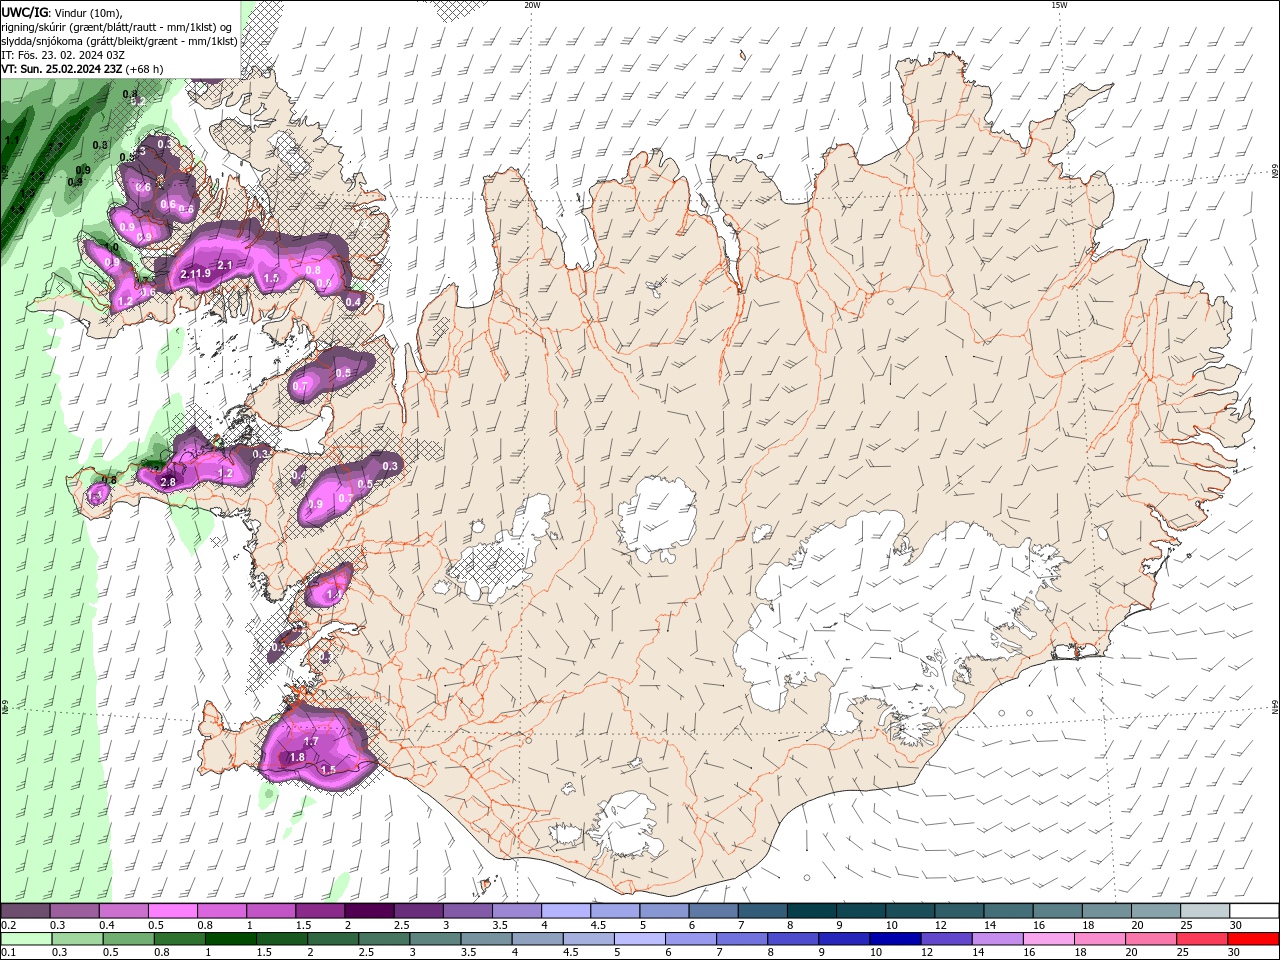Screen dimensions: 1280x960
Task: Click the '12' label in the top legend row
Action: pyautogui.click(x=939, y=925)
